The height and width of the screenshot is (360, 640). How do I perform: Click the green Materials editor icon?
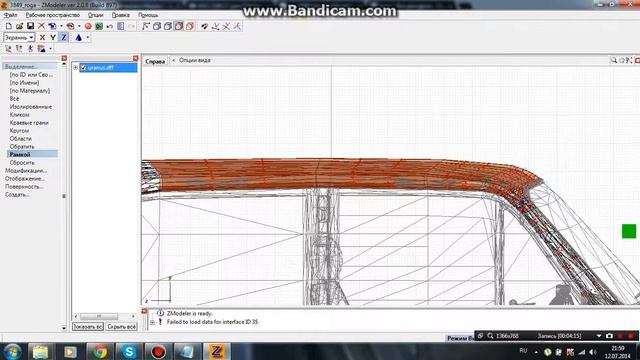[99, 26]
